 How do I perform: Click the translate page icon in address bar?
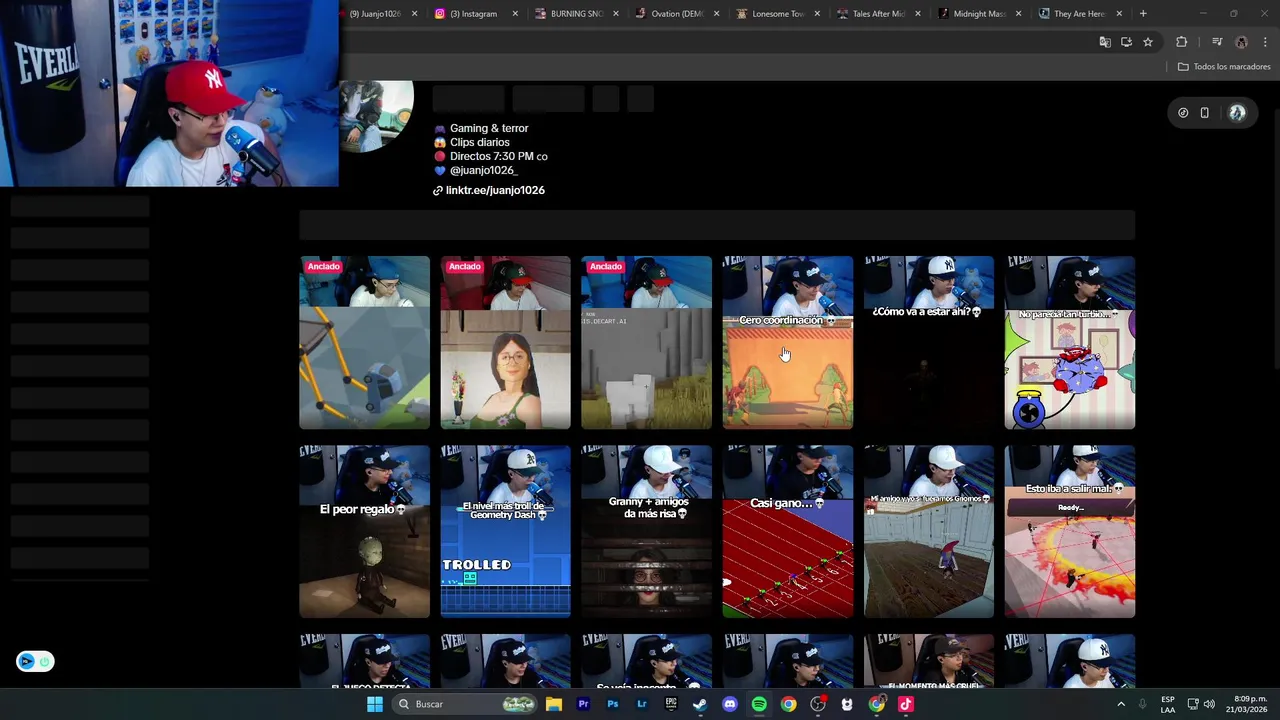pos(1105,42)
